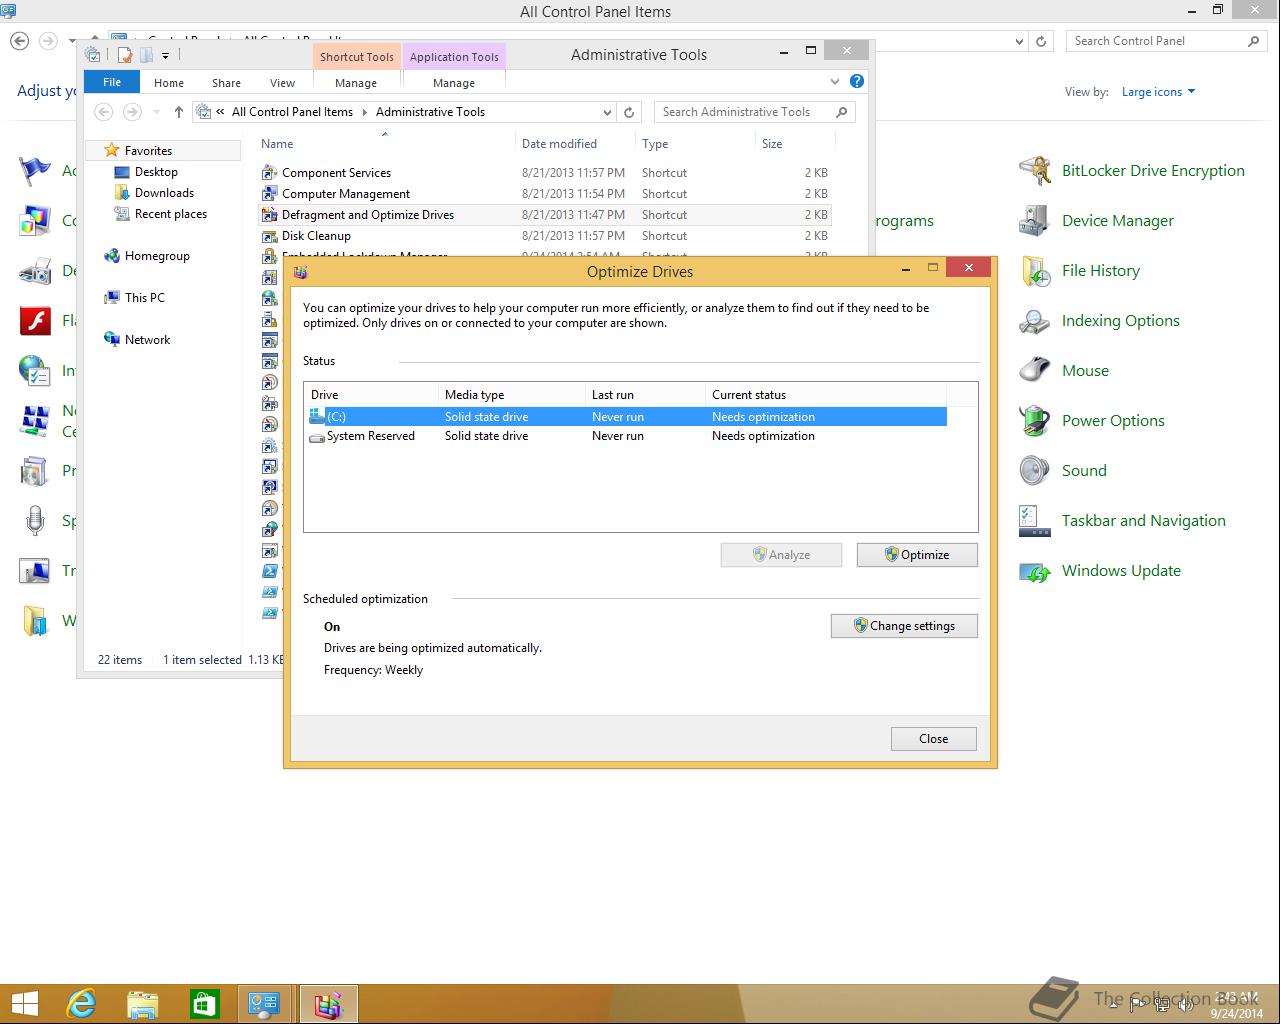Image resolution: width=1280 pixels, height=1024 pixels.
Task: Refresh the Control Panel address bar
Action: 1041,41
